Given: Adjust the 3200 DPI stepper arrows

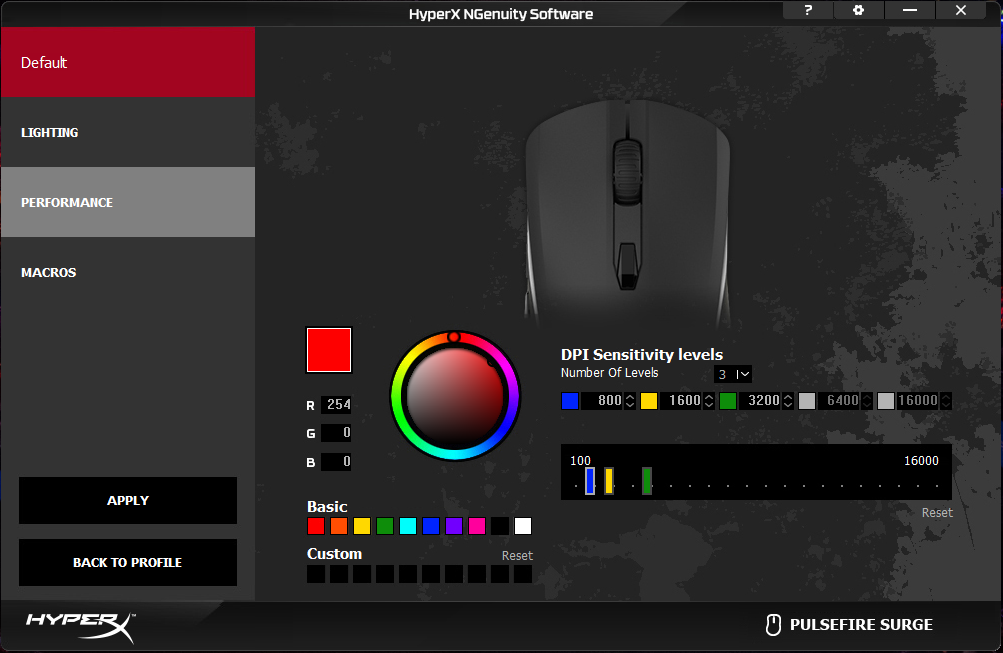Looking at the screenshot, I should click(788, 401).
